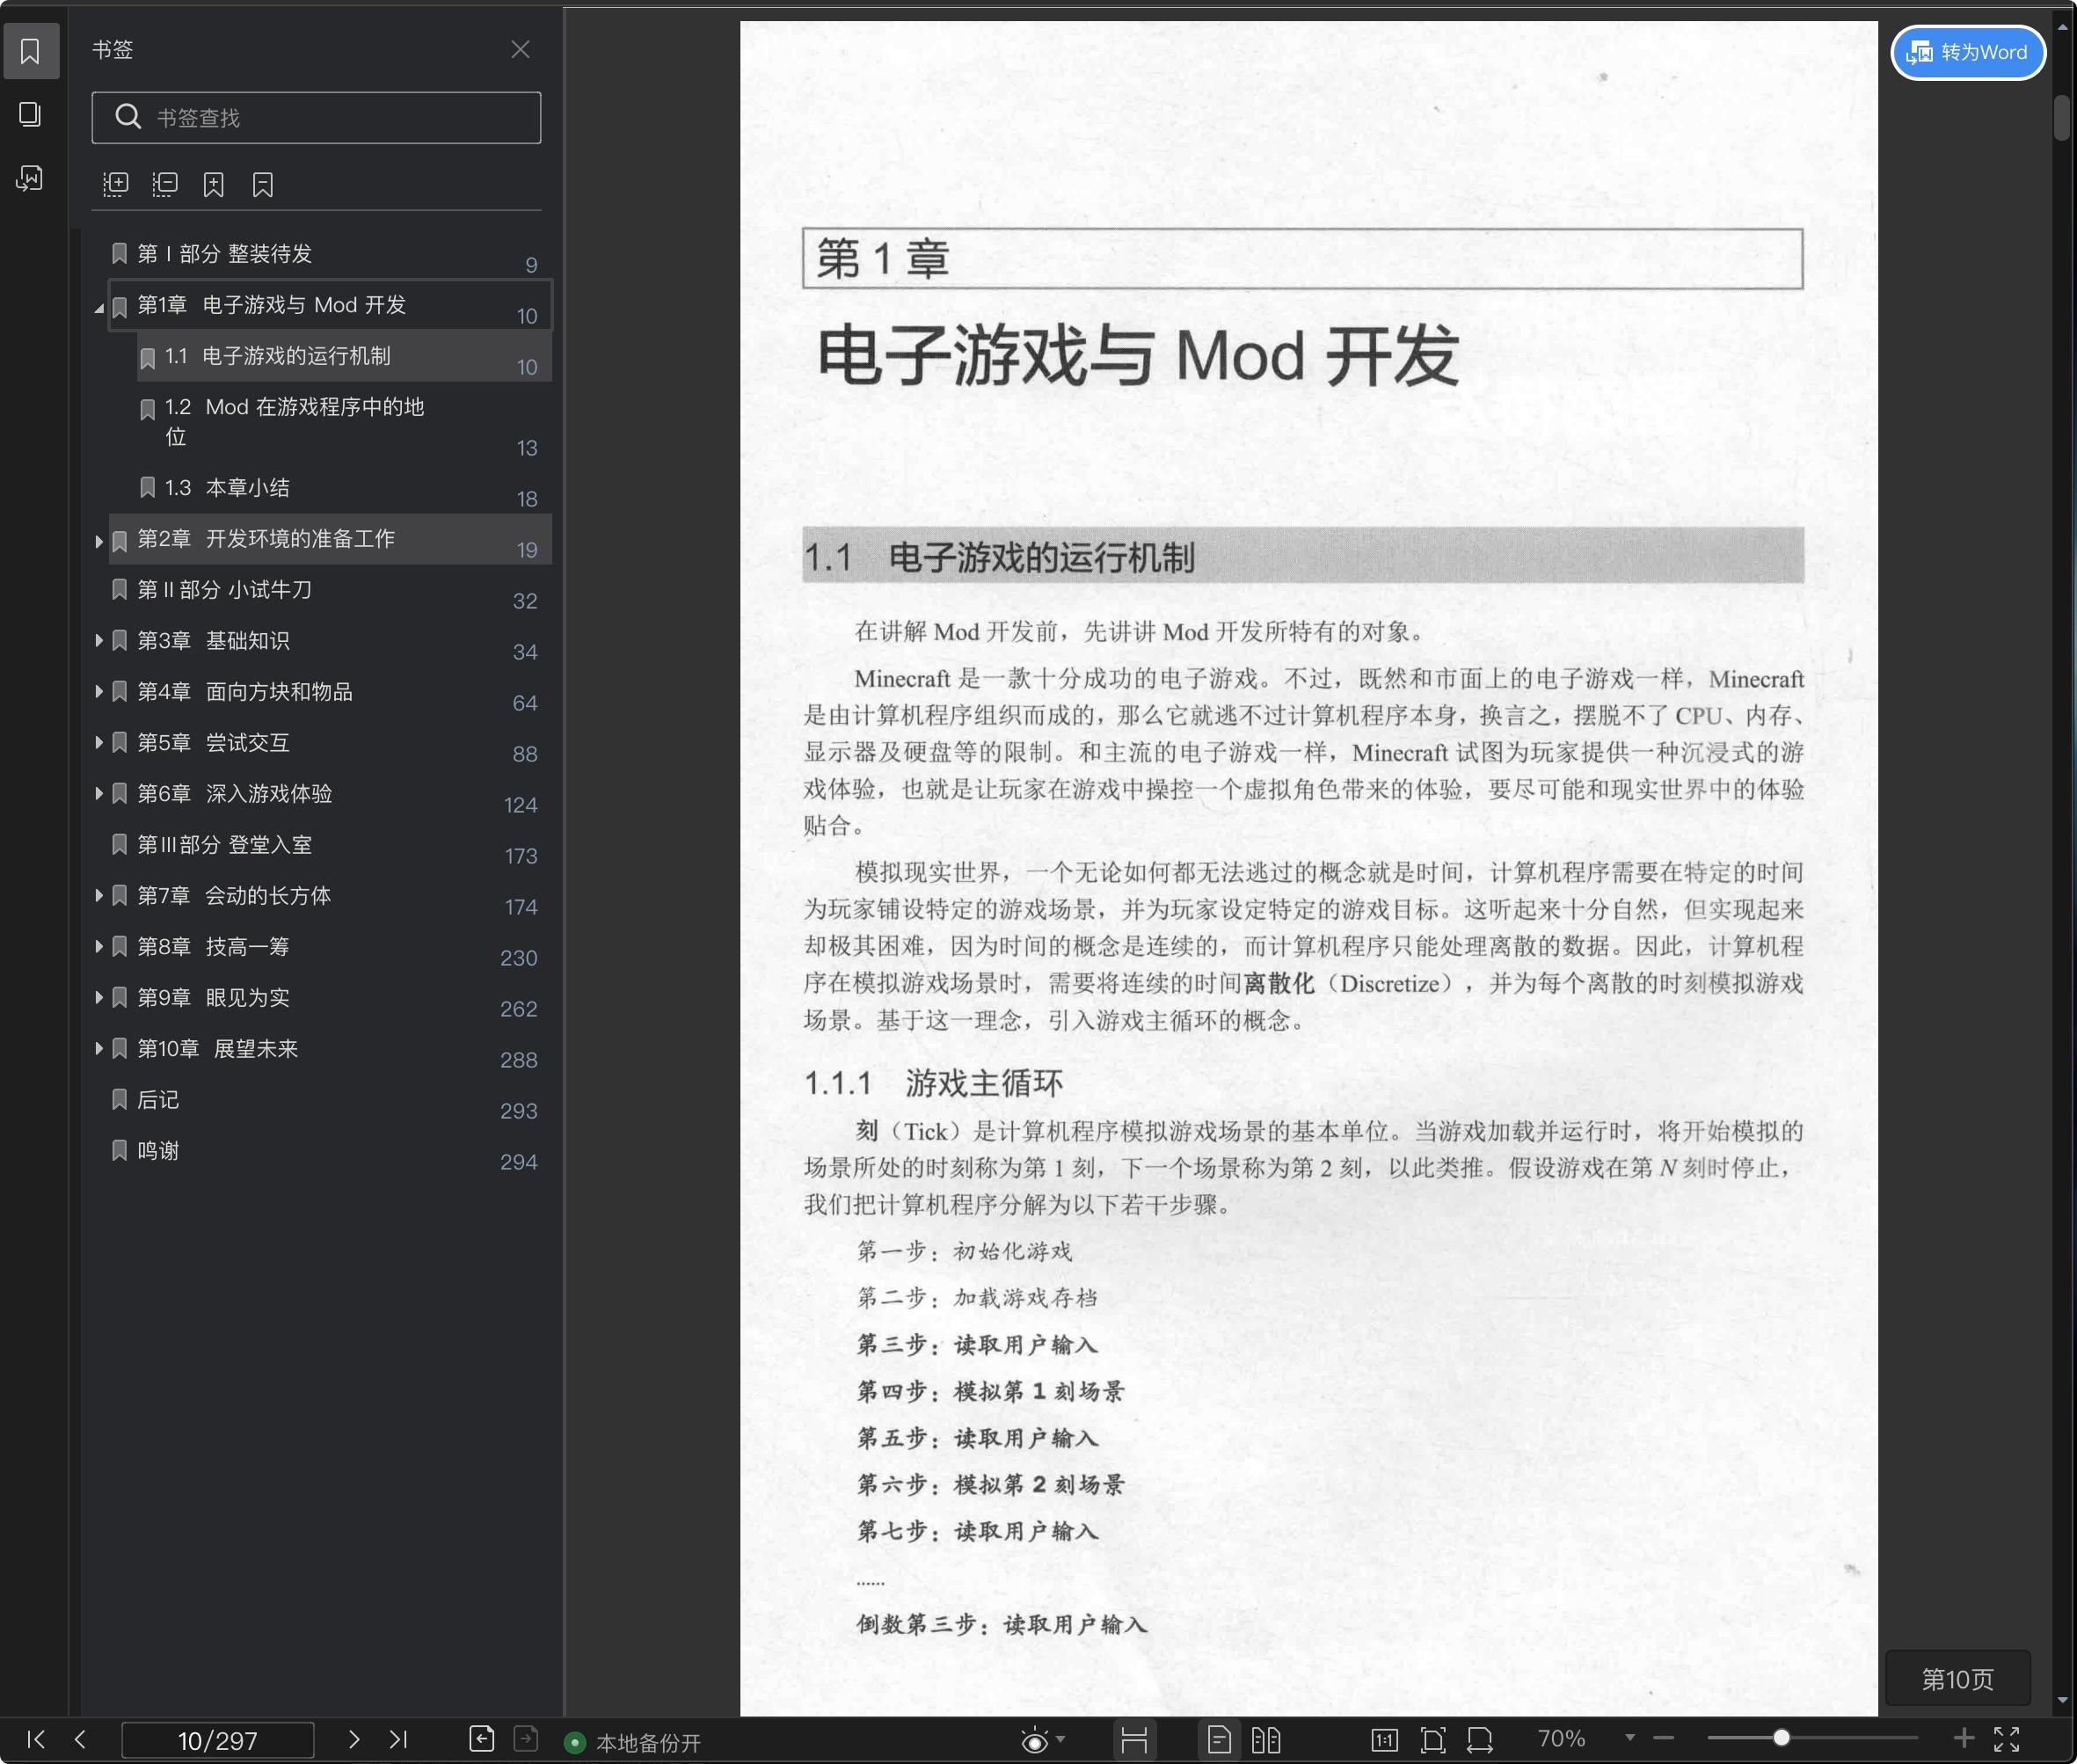Image resolution: width=2077 pixels, height=1764 pixels.
Task: Click the scrollbar up arrow
Action: click(x=2062, y=28)
